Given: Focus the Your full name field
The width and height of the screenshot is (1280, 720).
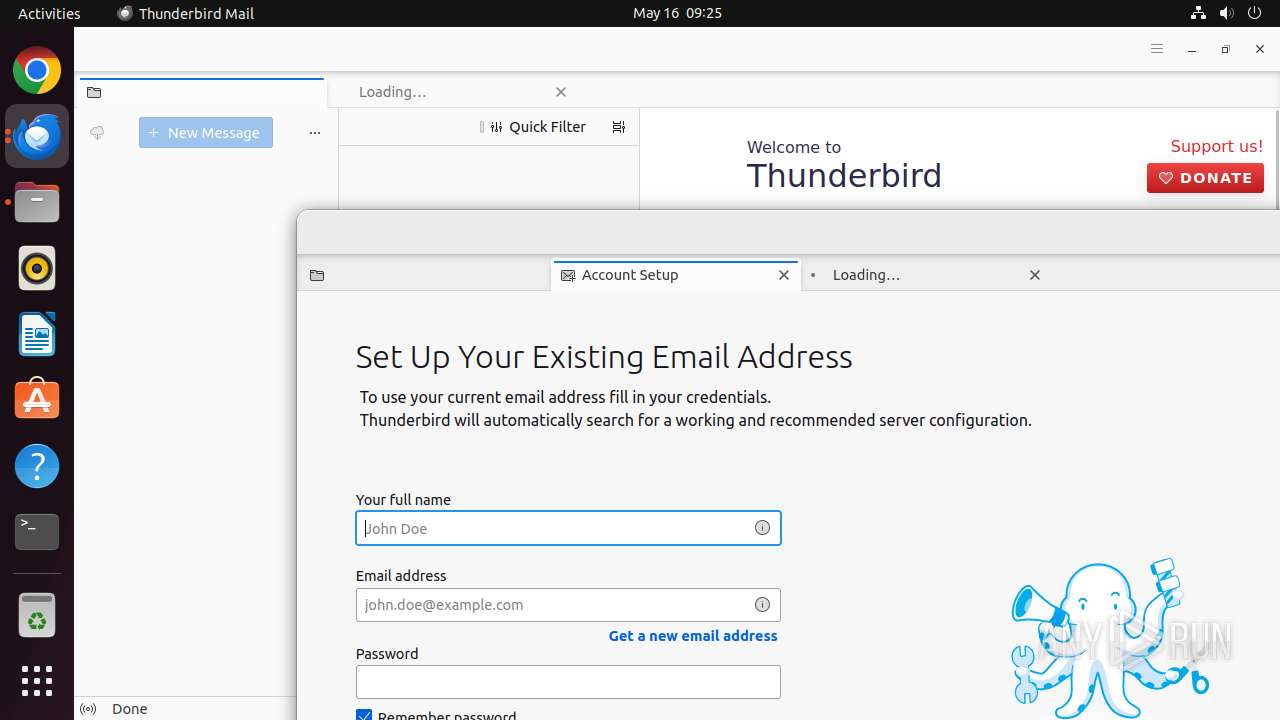Looking at the screenshot, I should click(x=568, y=528).
